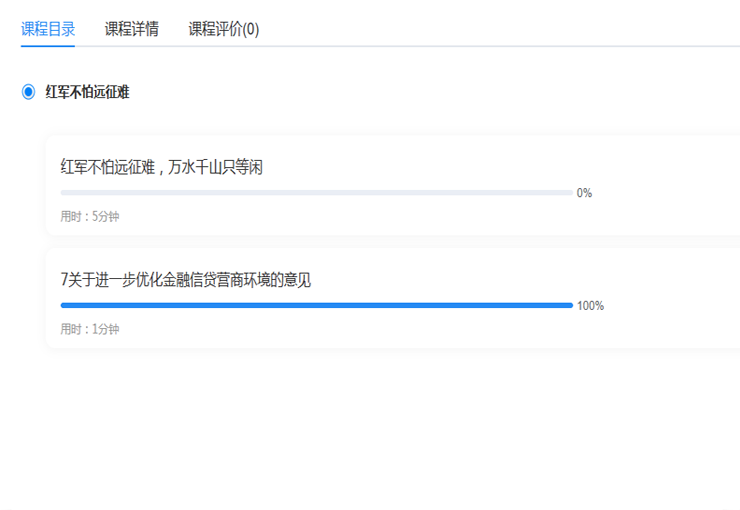Click the midpoint of the 100% bar
This screenshot has width=740, height=510.
pyautogui.click(x=316, y=305)
